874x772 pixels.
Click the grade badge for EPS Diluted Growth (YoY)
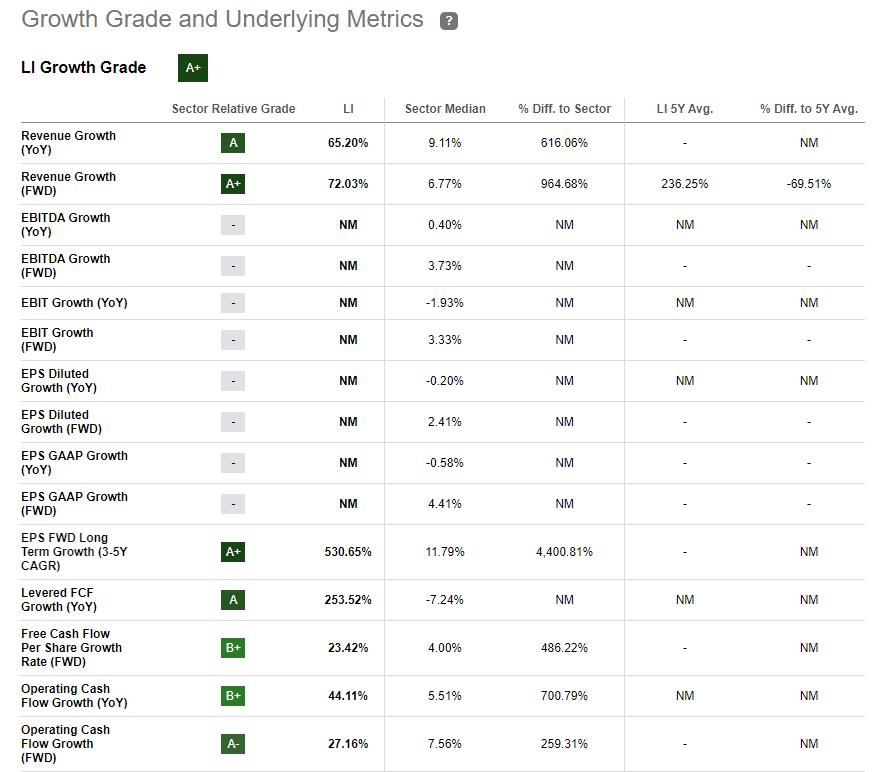[233, 381]
